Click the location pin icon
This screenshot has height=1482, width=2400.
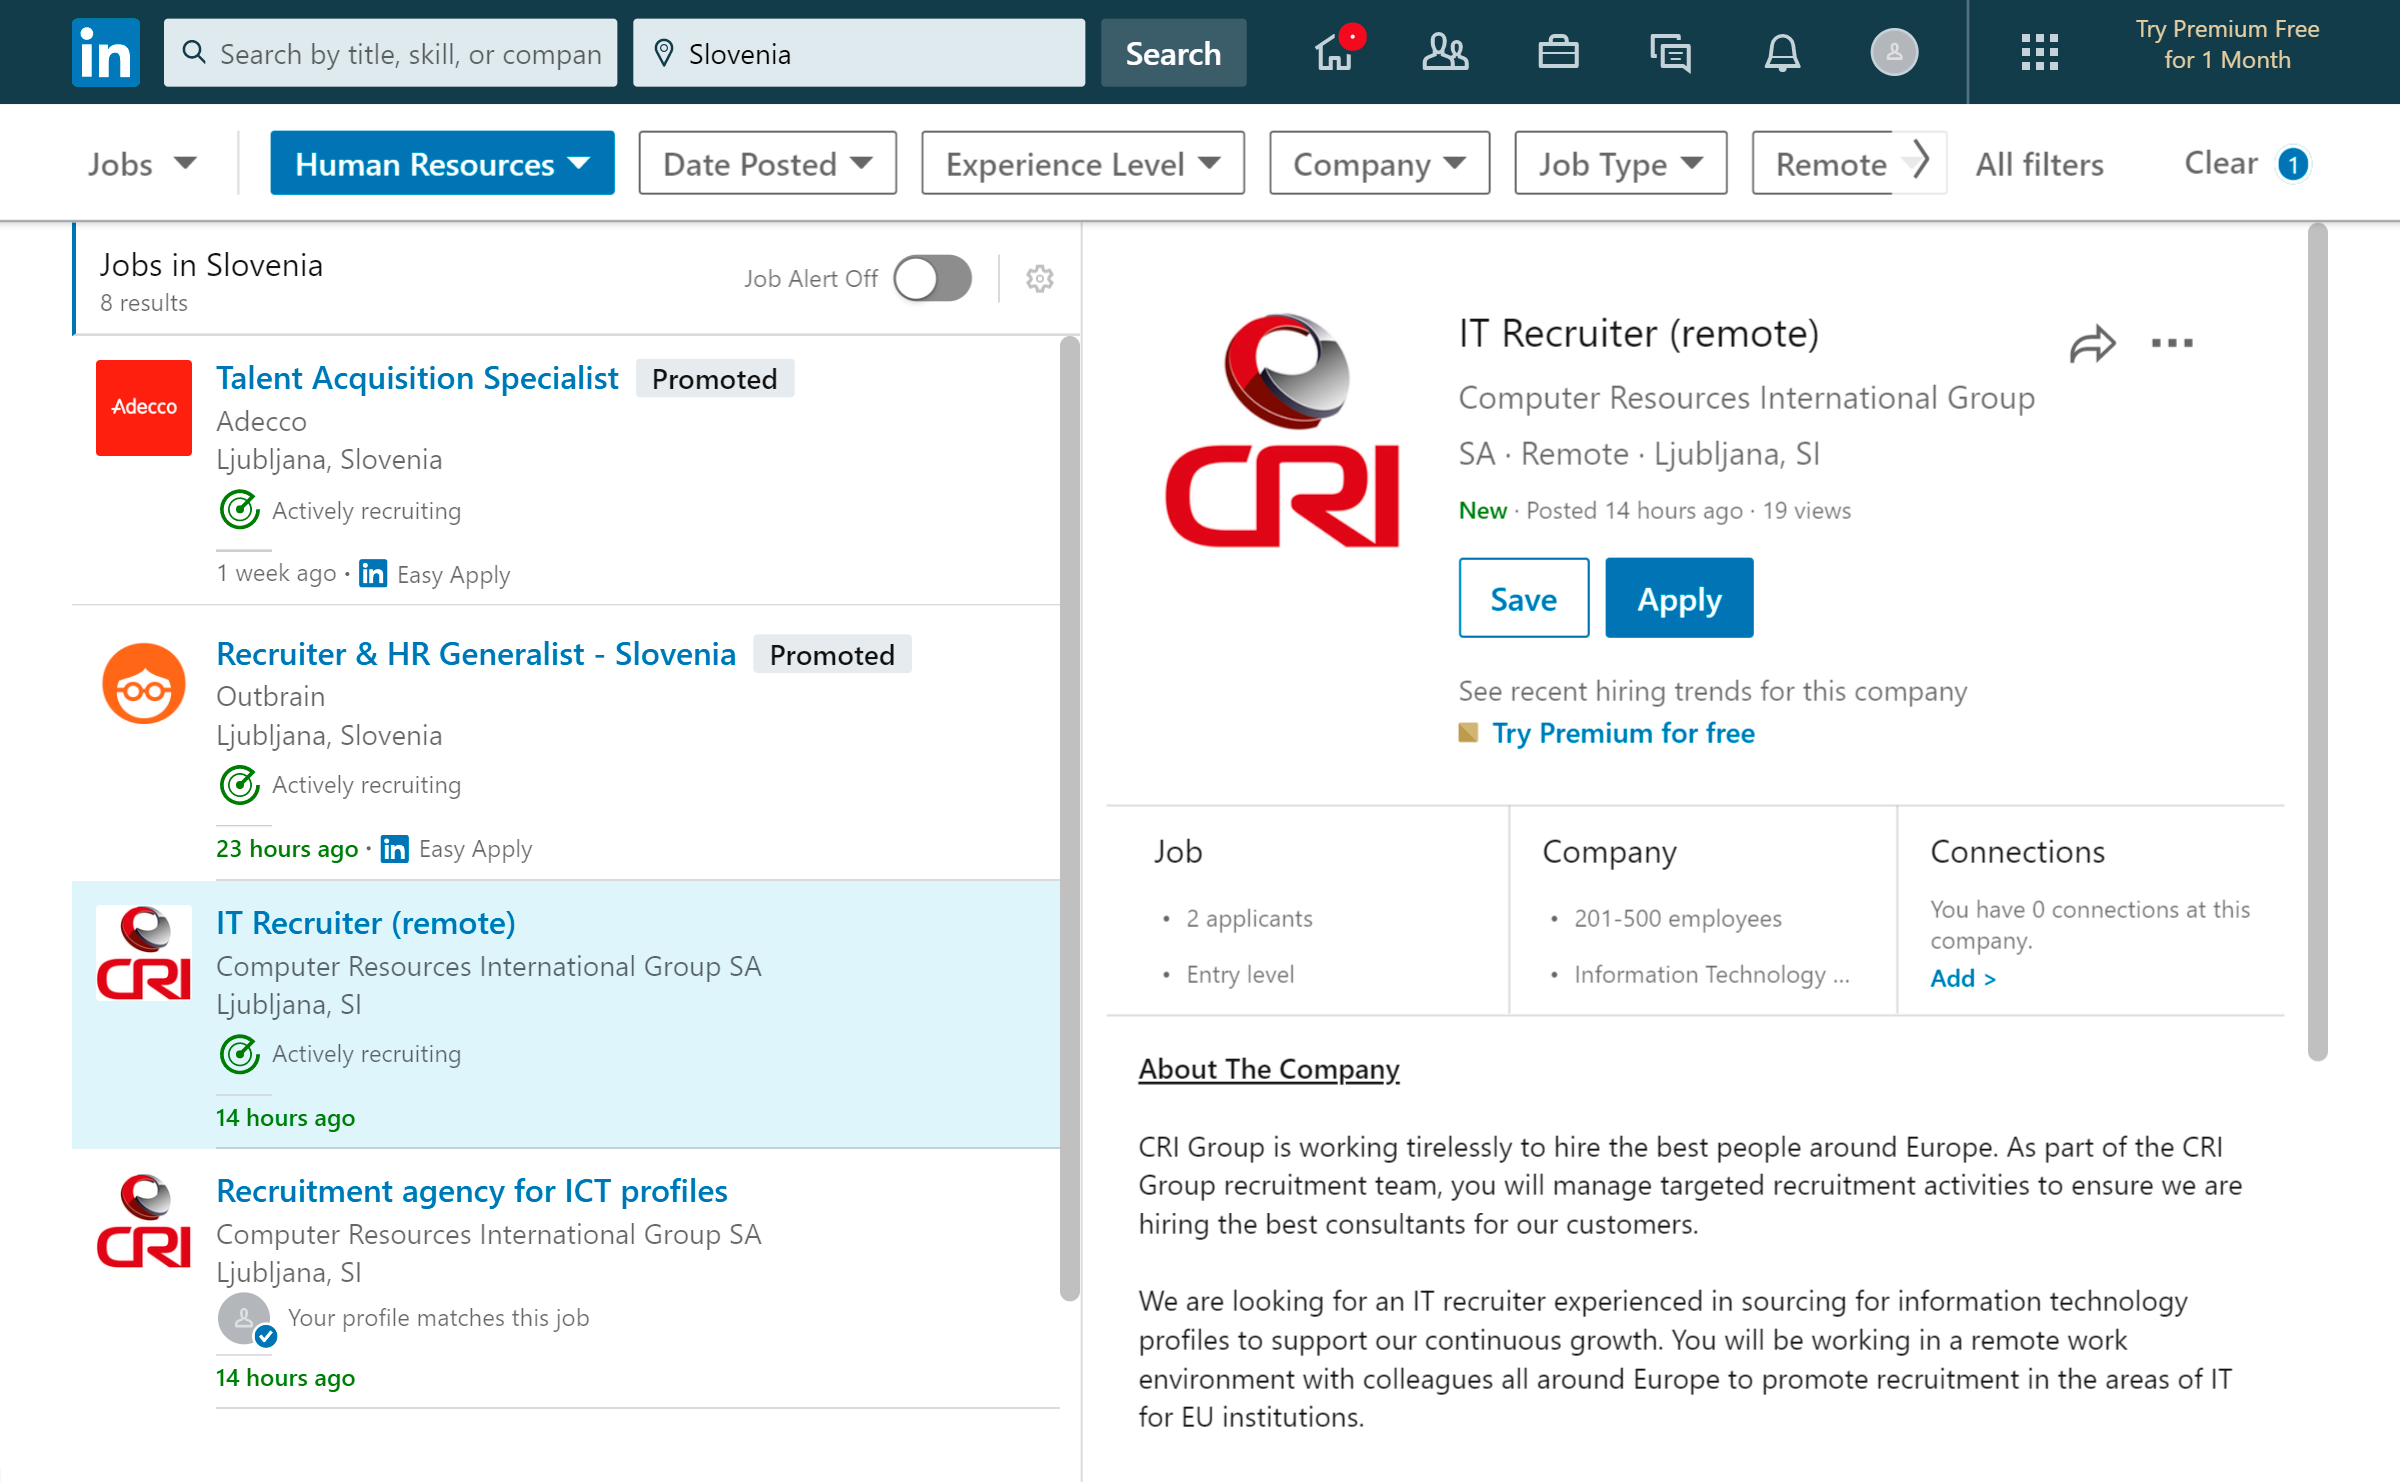tap(663, 52)
